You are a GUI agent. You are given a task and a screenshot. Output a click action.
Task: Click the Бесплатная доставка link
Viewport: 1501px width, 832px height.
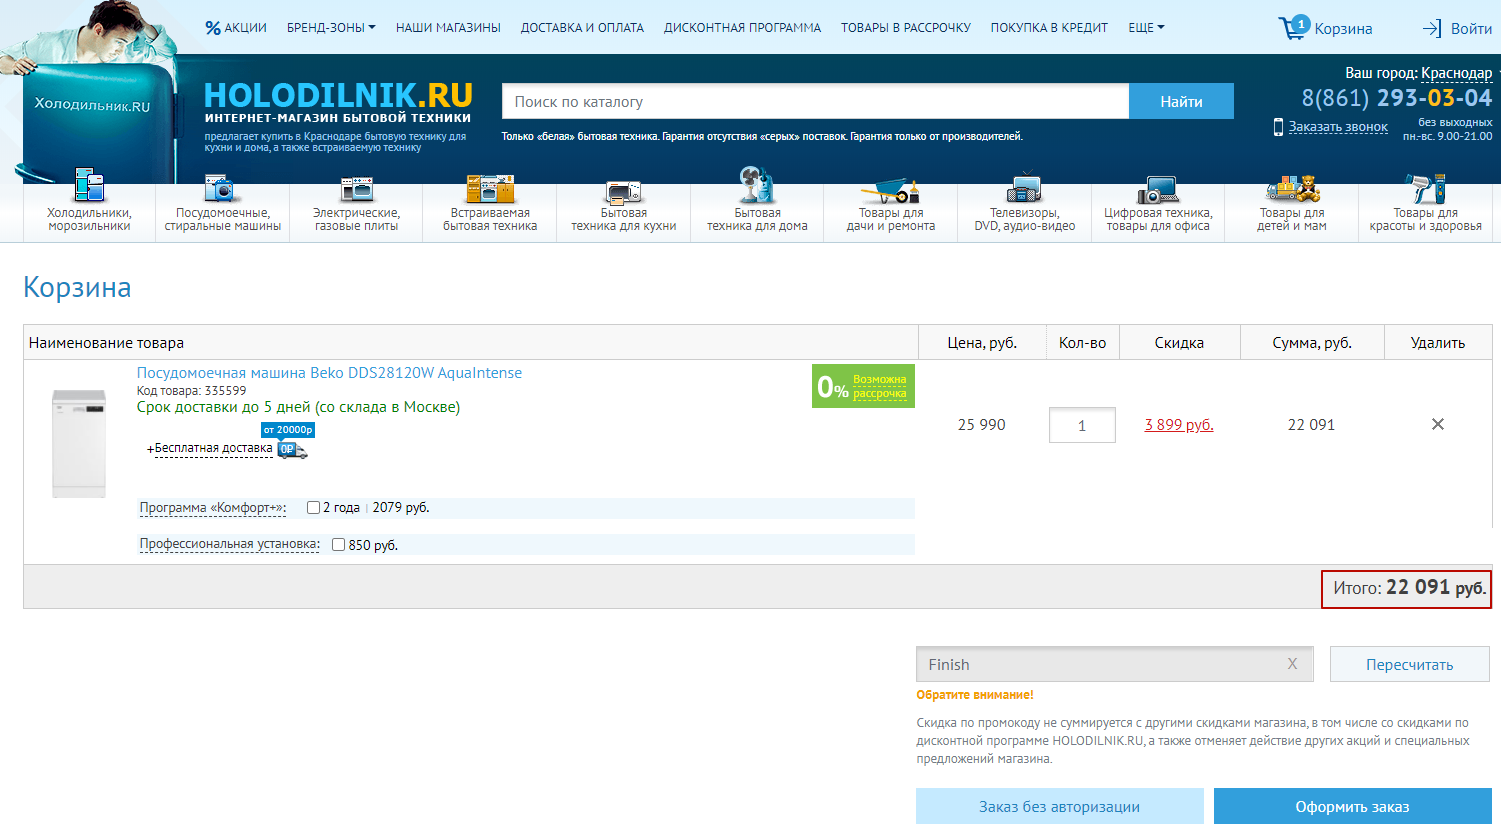[213, 449]
